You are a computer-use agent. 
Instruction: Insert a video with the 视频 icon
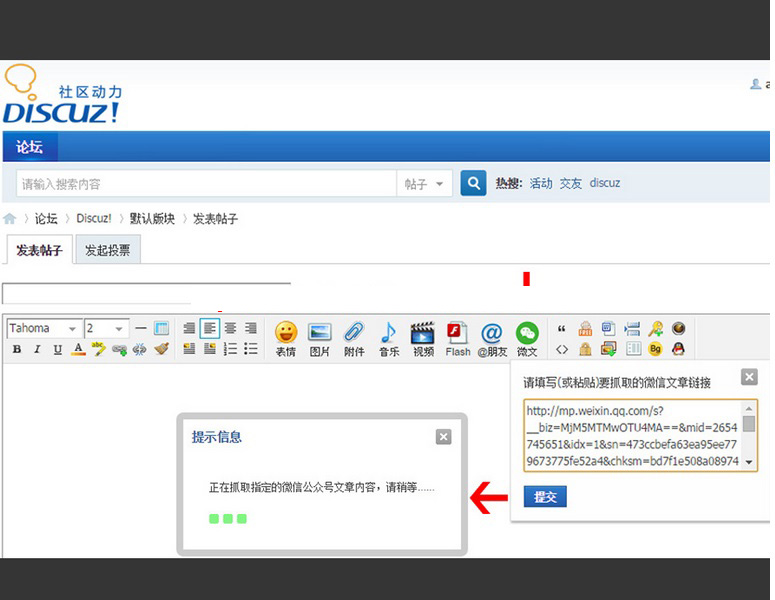[423, 337]
